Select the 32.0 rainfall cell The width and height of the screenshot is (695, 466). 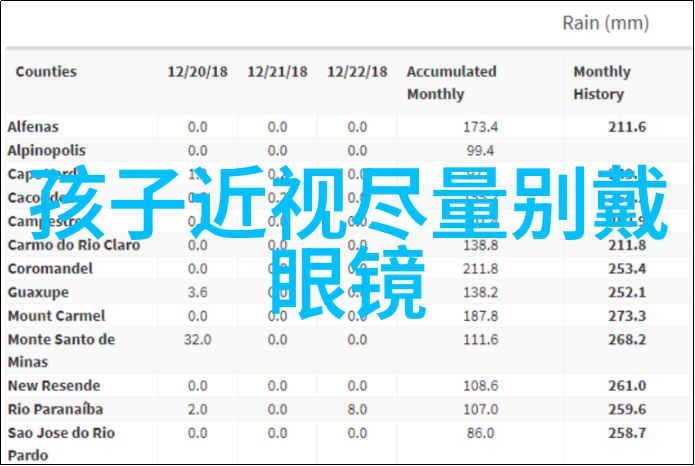[197, 339]
